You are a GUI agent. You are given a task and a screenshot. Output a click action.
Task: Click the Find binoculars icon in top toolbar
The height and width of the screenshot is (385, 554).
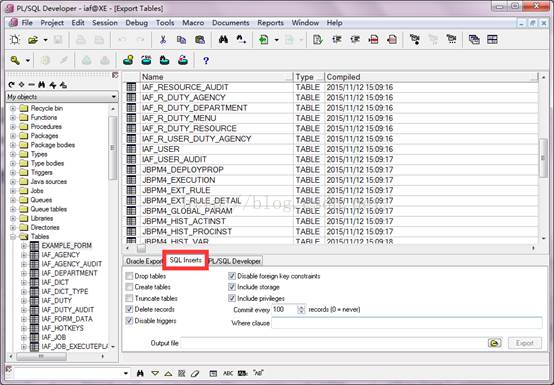(223, 40)
